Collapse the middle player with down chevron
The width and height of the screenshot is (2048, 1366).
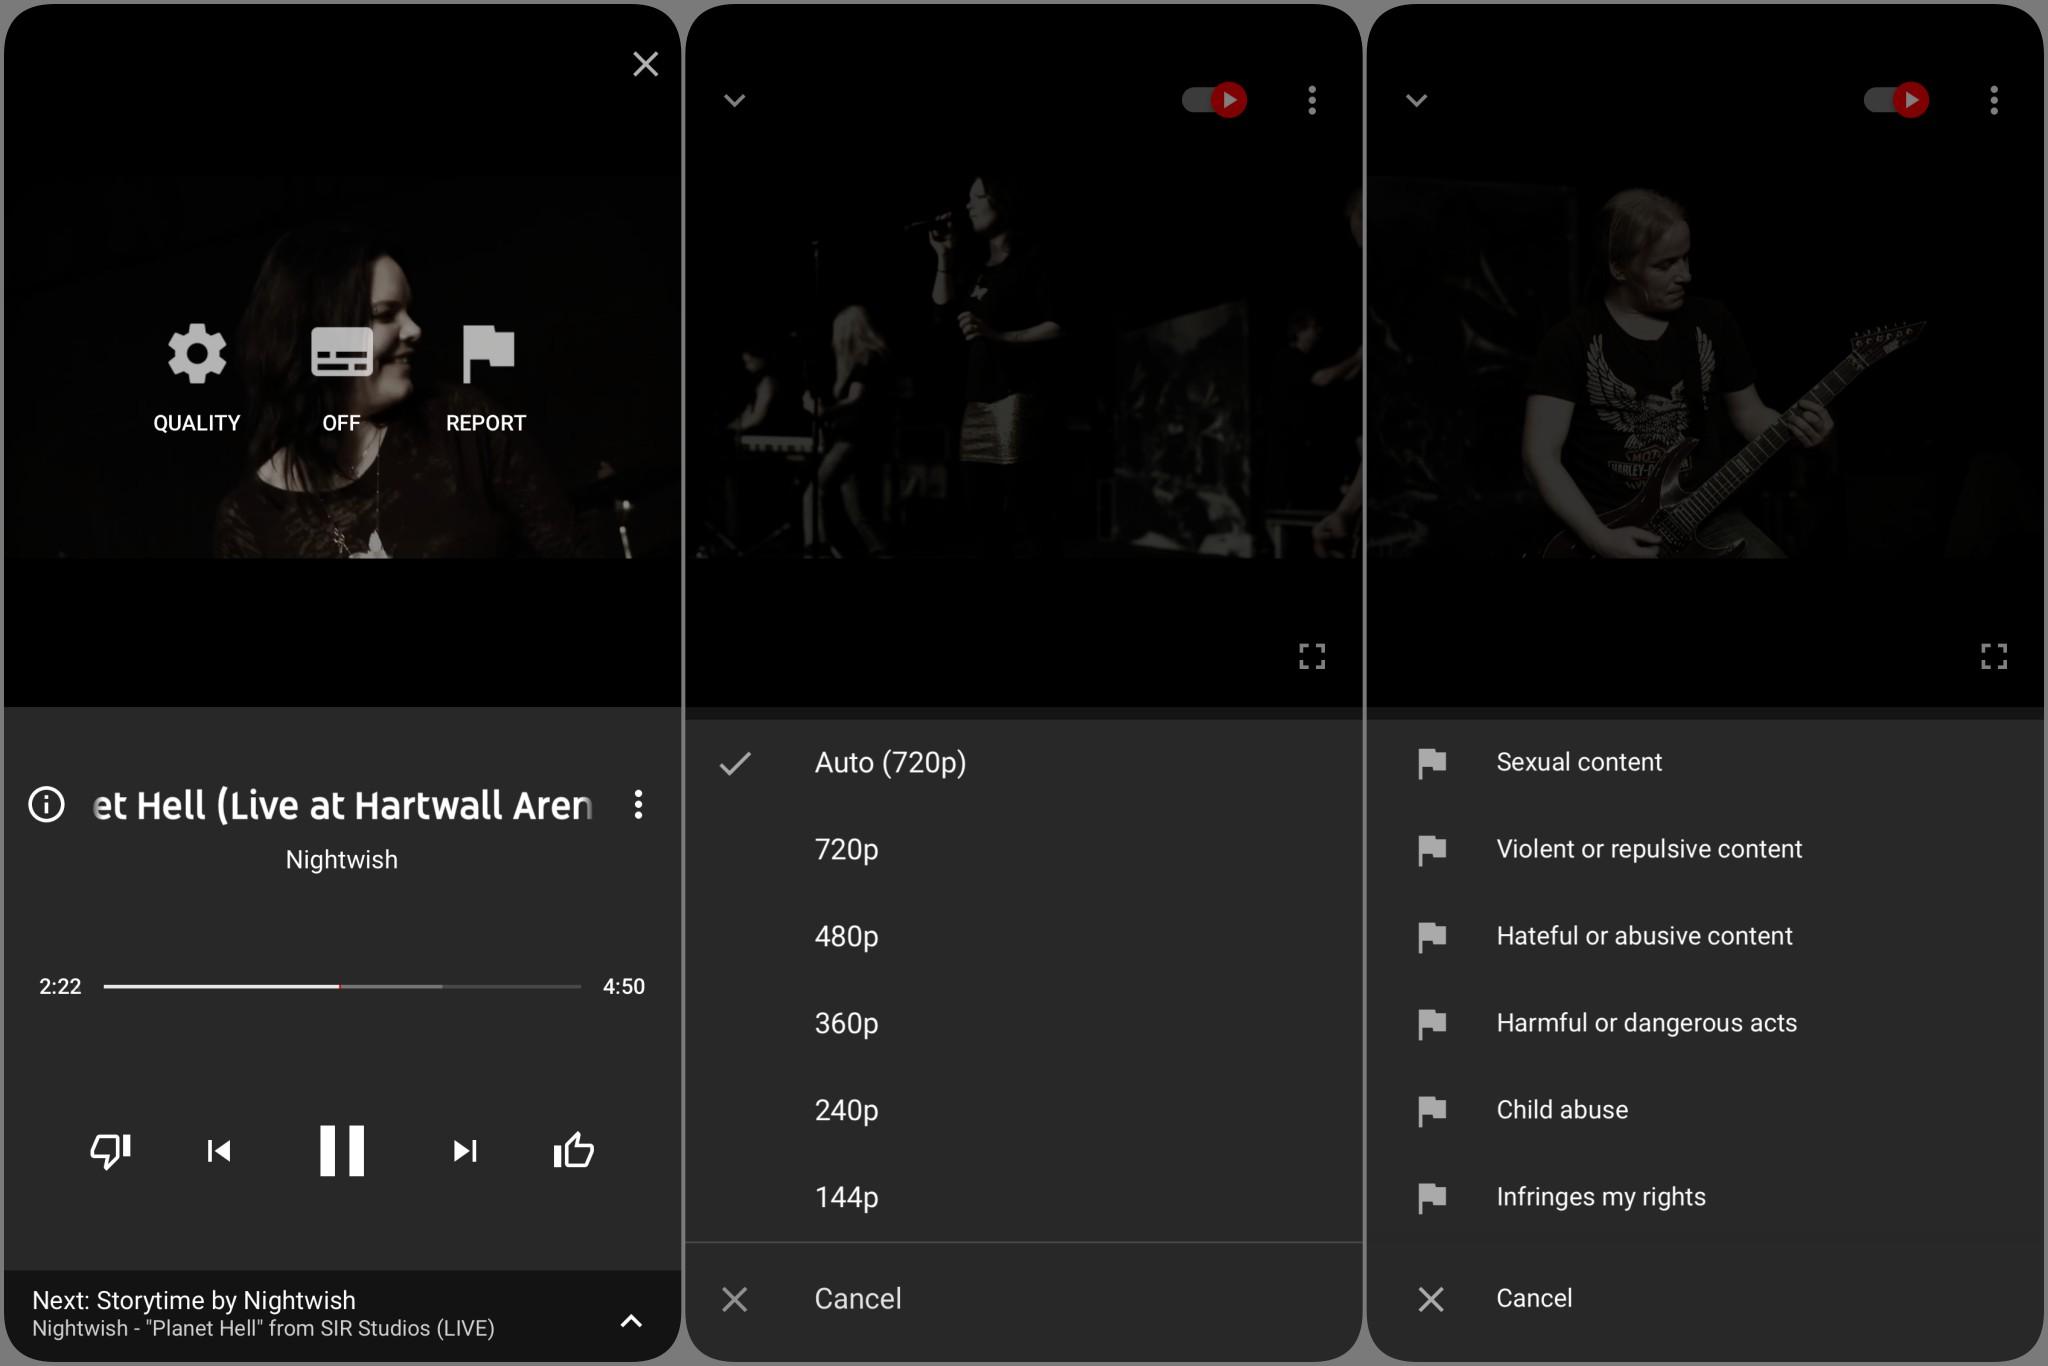pos(735,100)
